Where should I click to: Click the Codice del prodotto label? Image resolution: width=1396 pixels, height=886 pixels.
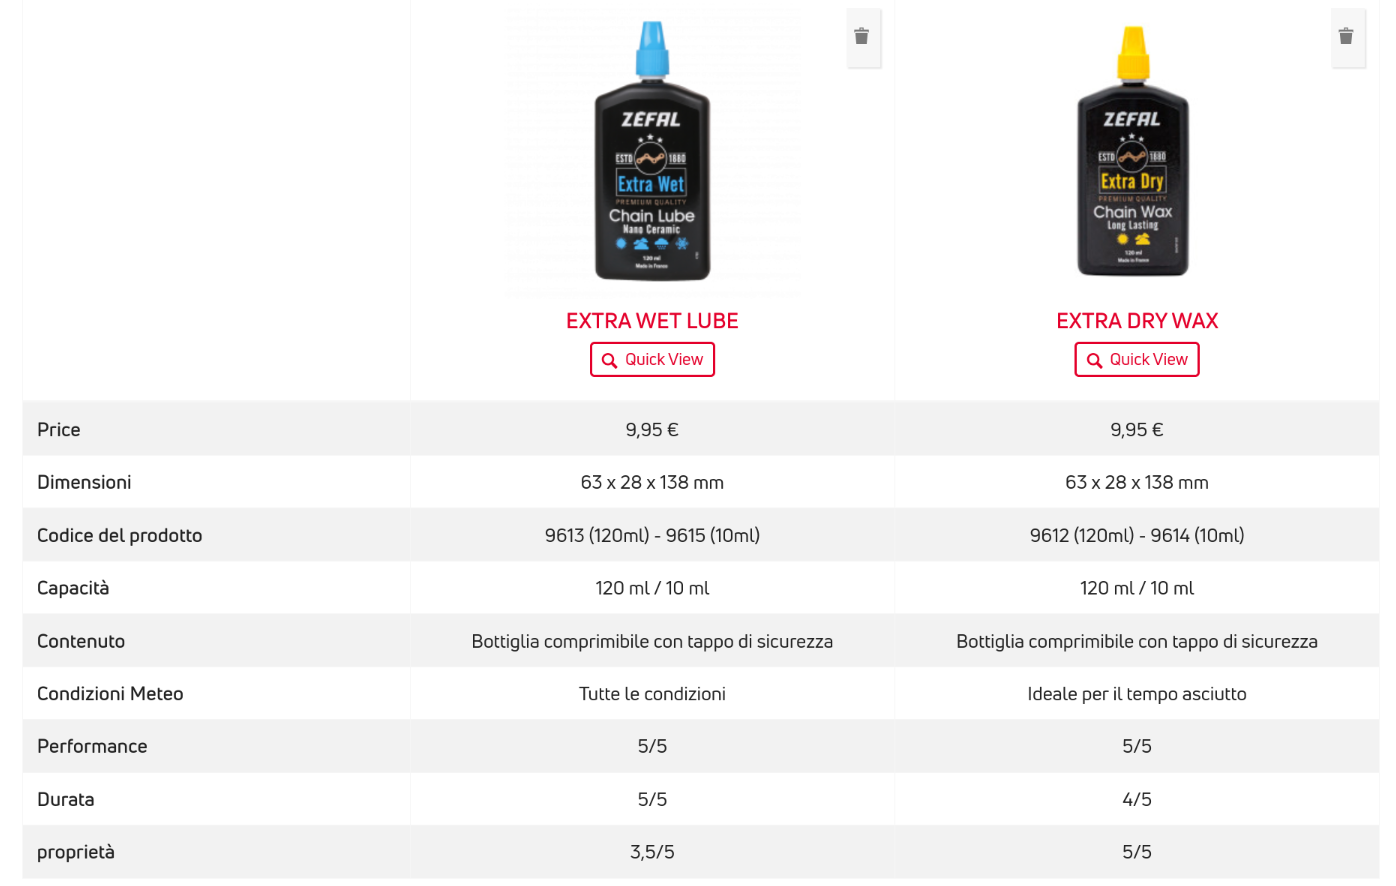pyautogui.click(x=119, y=536)
